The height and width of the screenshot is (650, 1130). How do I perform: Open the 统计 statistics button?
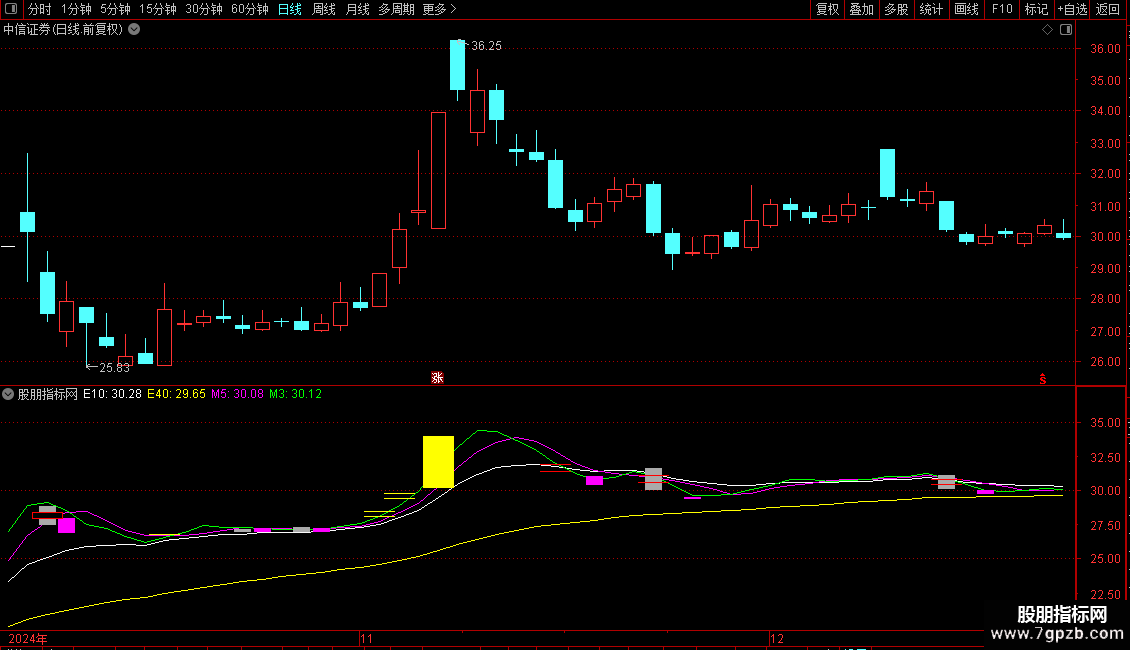(931, 9)
